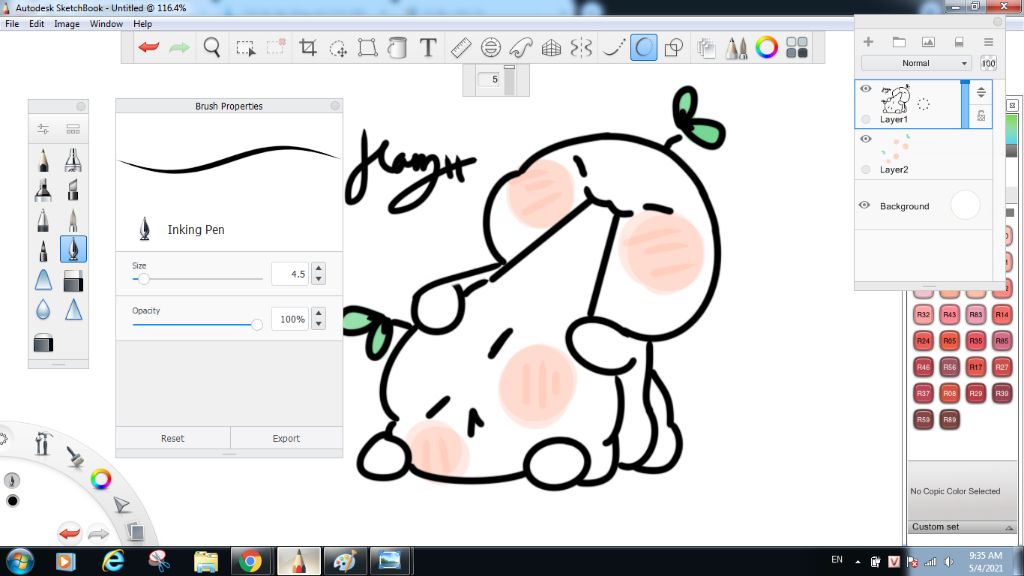Click the brush Opacity slider
Viewport: 1024px width, 576px height.
197,324
